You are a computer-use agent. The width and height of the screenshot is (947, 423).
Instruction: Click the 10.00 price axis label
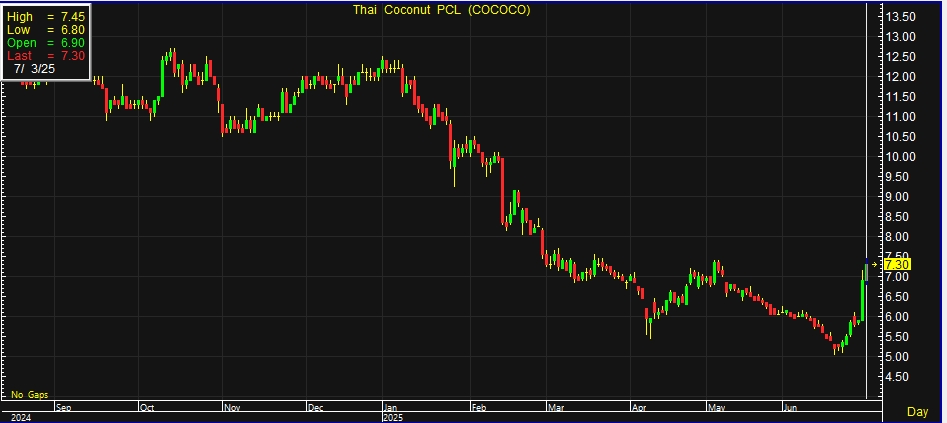[899, 157]
